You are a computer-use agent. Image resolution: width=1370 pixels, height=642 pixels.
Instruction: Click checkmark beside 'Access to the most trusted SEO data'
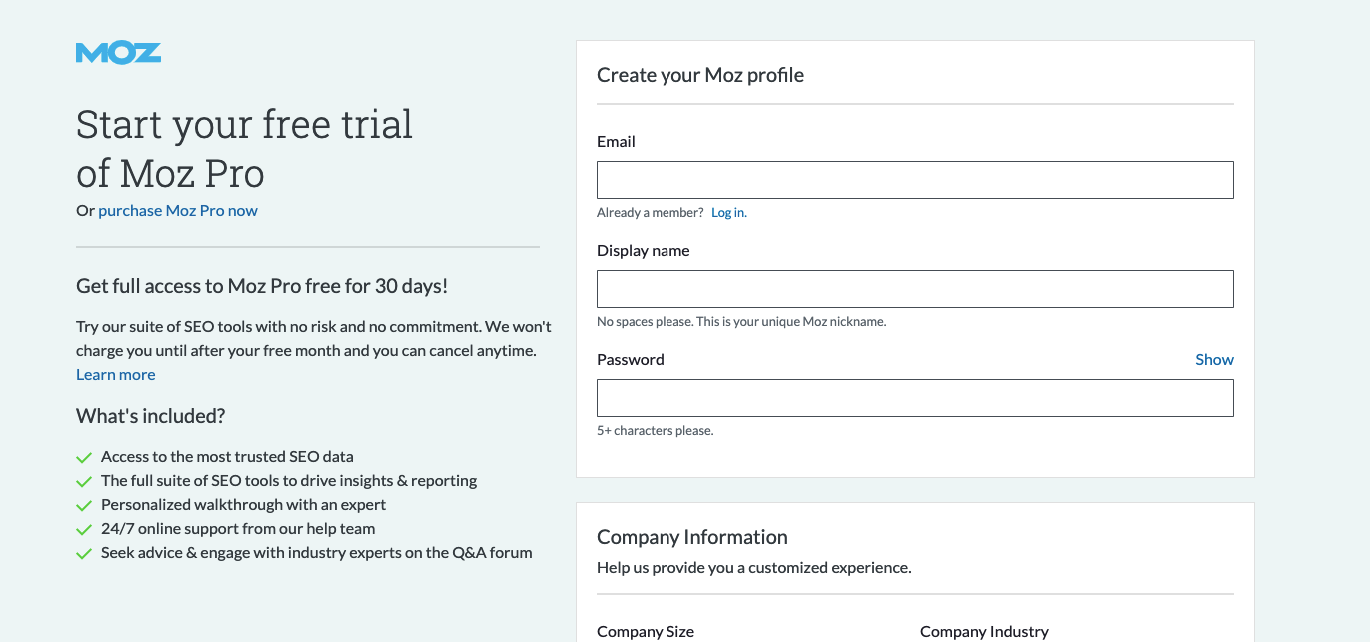pyautogui.click(x=84, y=458)
